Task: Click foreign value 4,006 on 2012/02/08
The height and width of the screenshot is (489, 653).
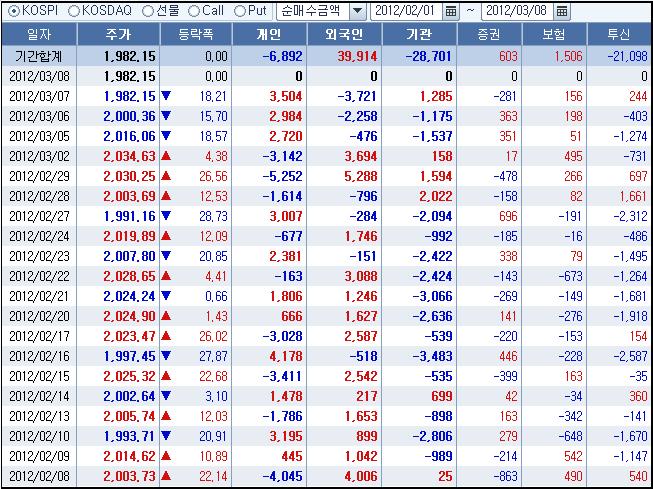Action: [361, 476]
